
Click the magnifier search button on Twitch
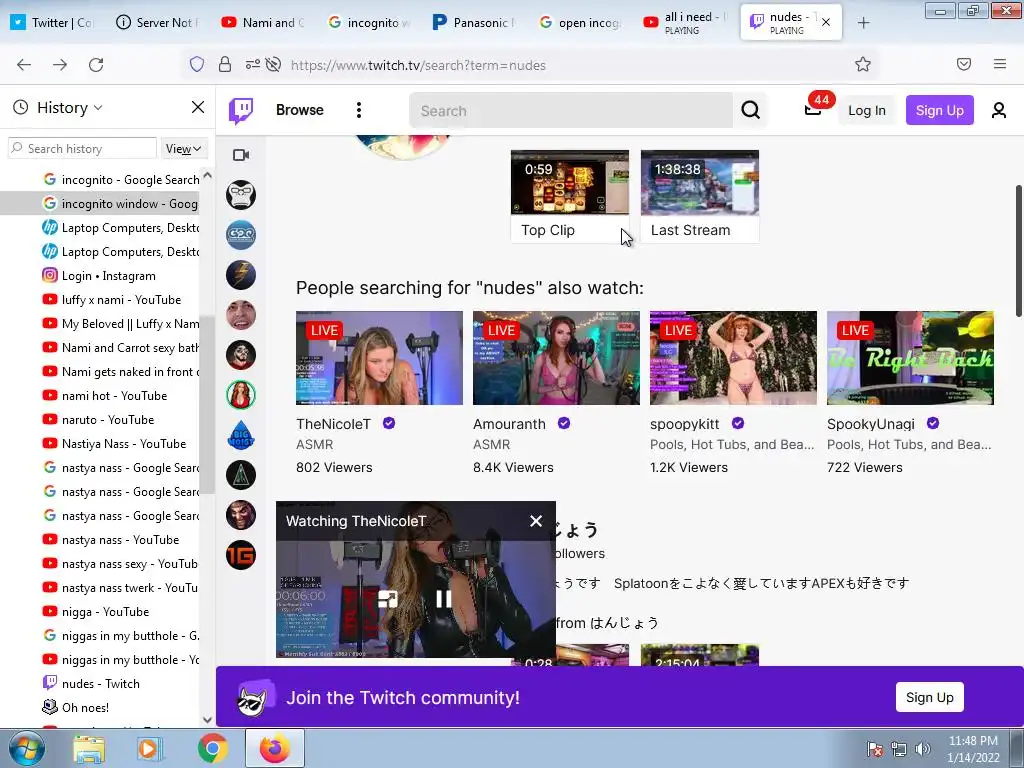pyautogui.click(x=750, y=110)
